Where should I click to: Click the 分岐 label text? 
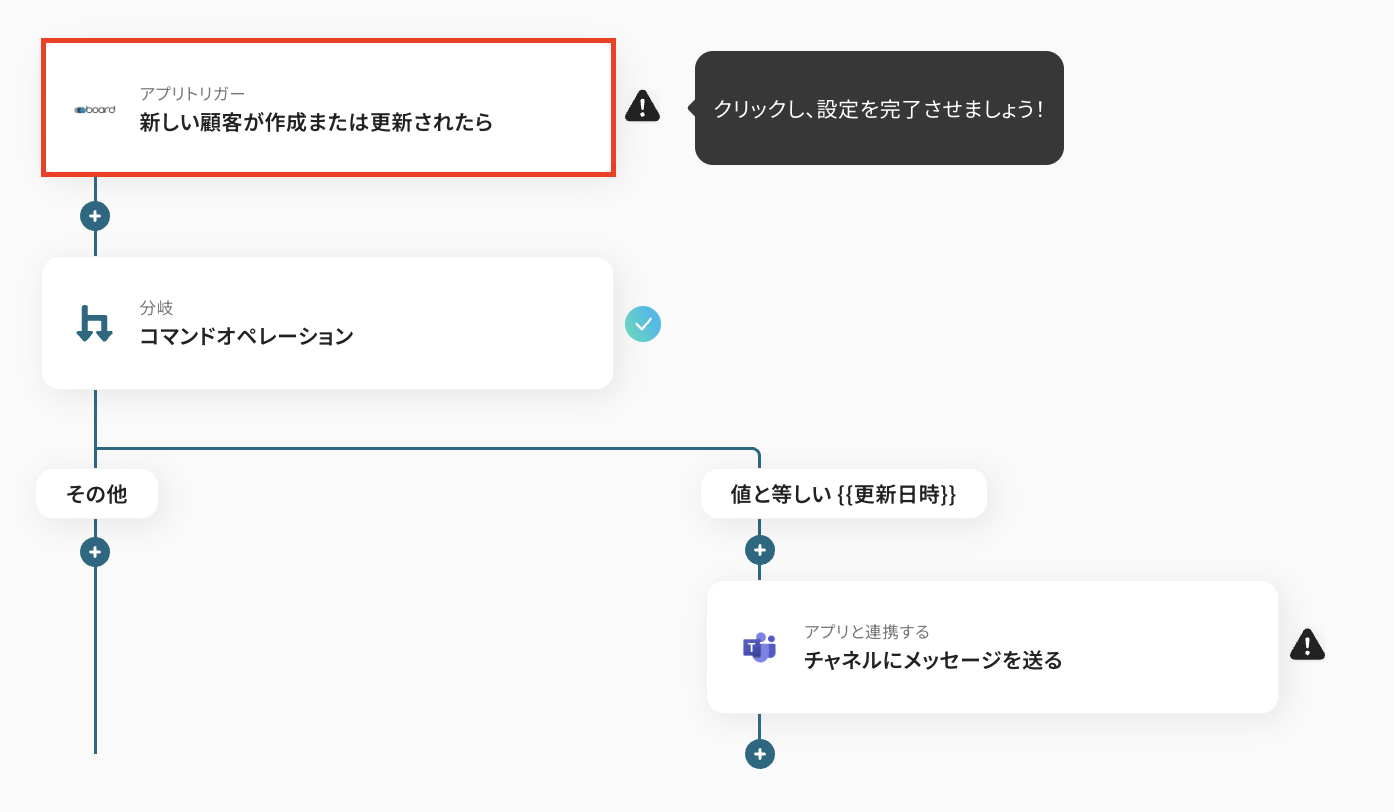[x=156, y=308]
